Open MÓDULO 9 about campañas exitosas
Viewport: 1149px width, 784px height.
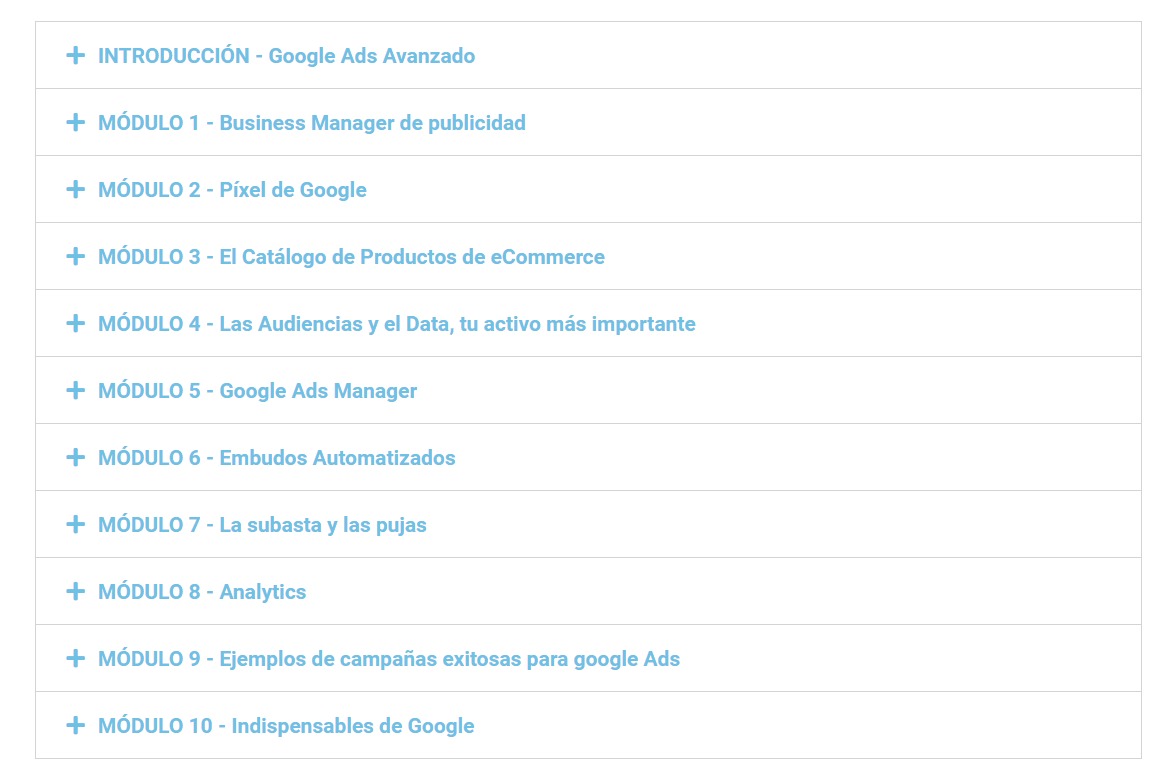(388, 658)
